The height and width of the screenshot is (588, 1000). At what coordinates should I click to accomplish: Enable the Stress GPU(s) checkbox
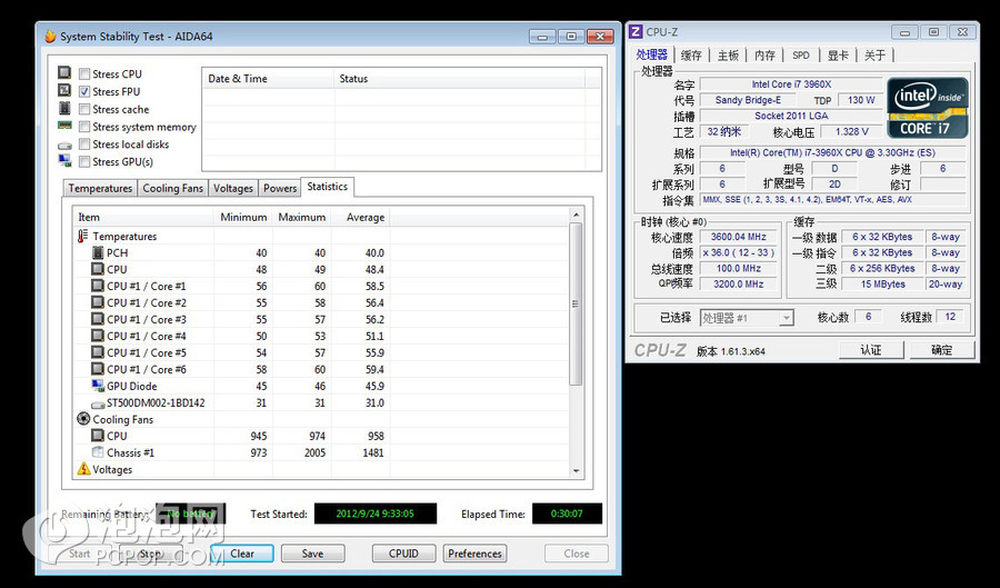tap(84, 162)
